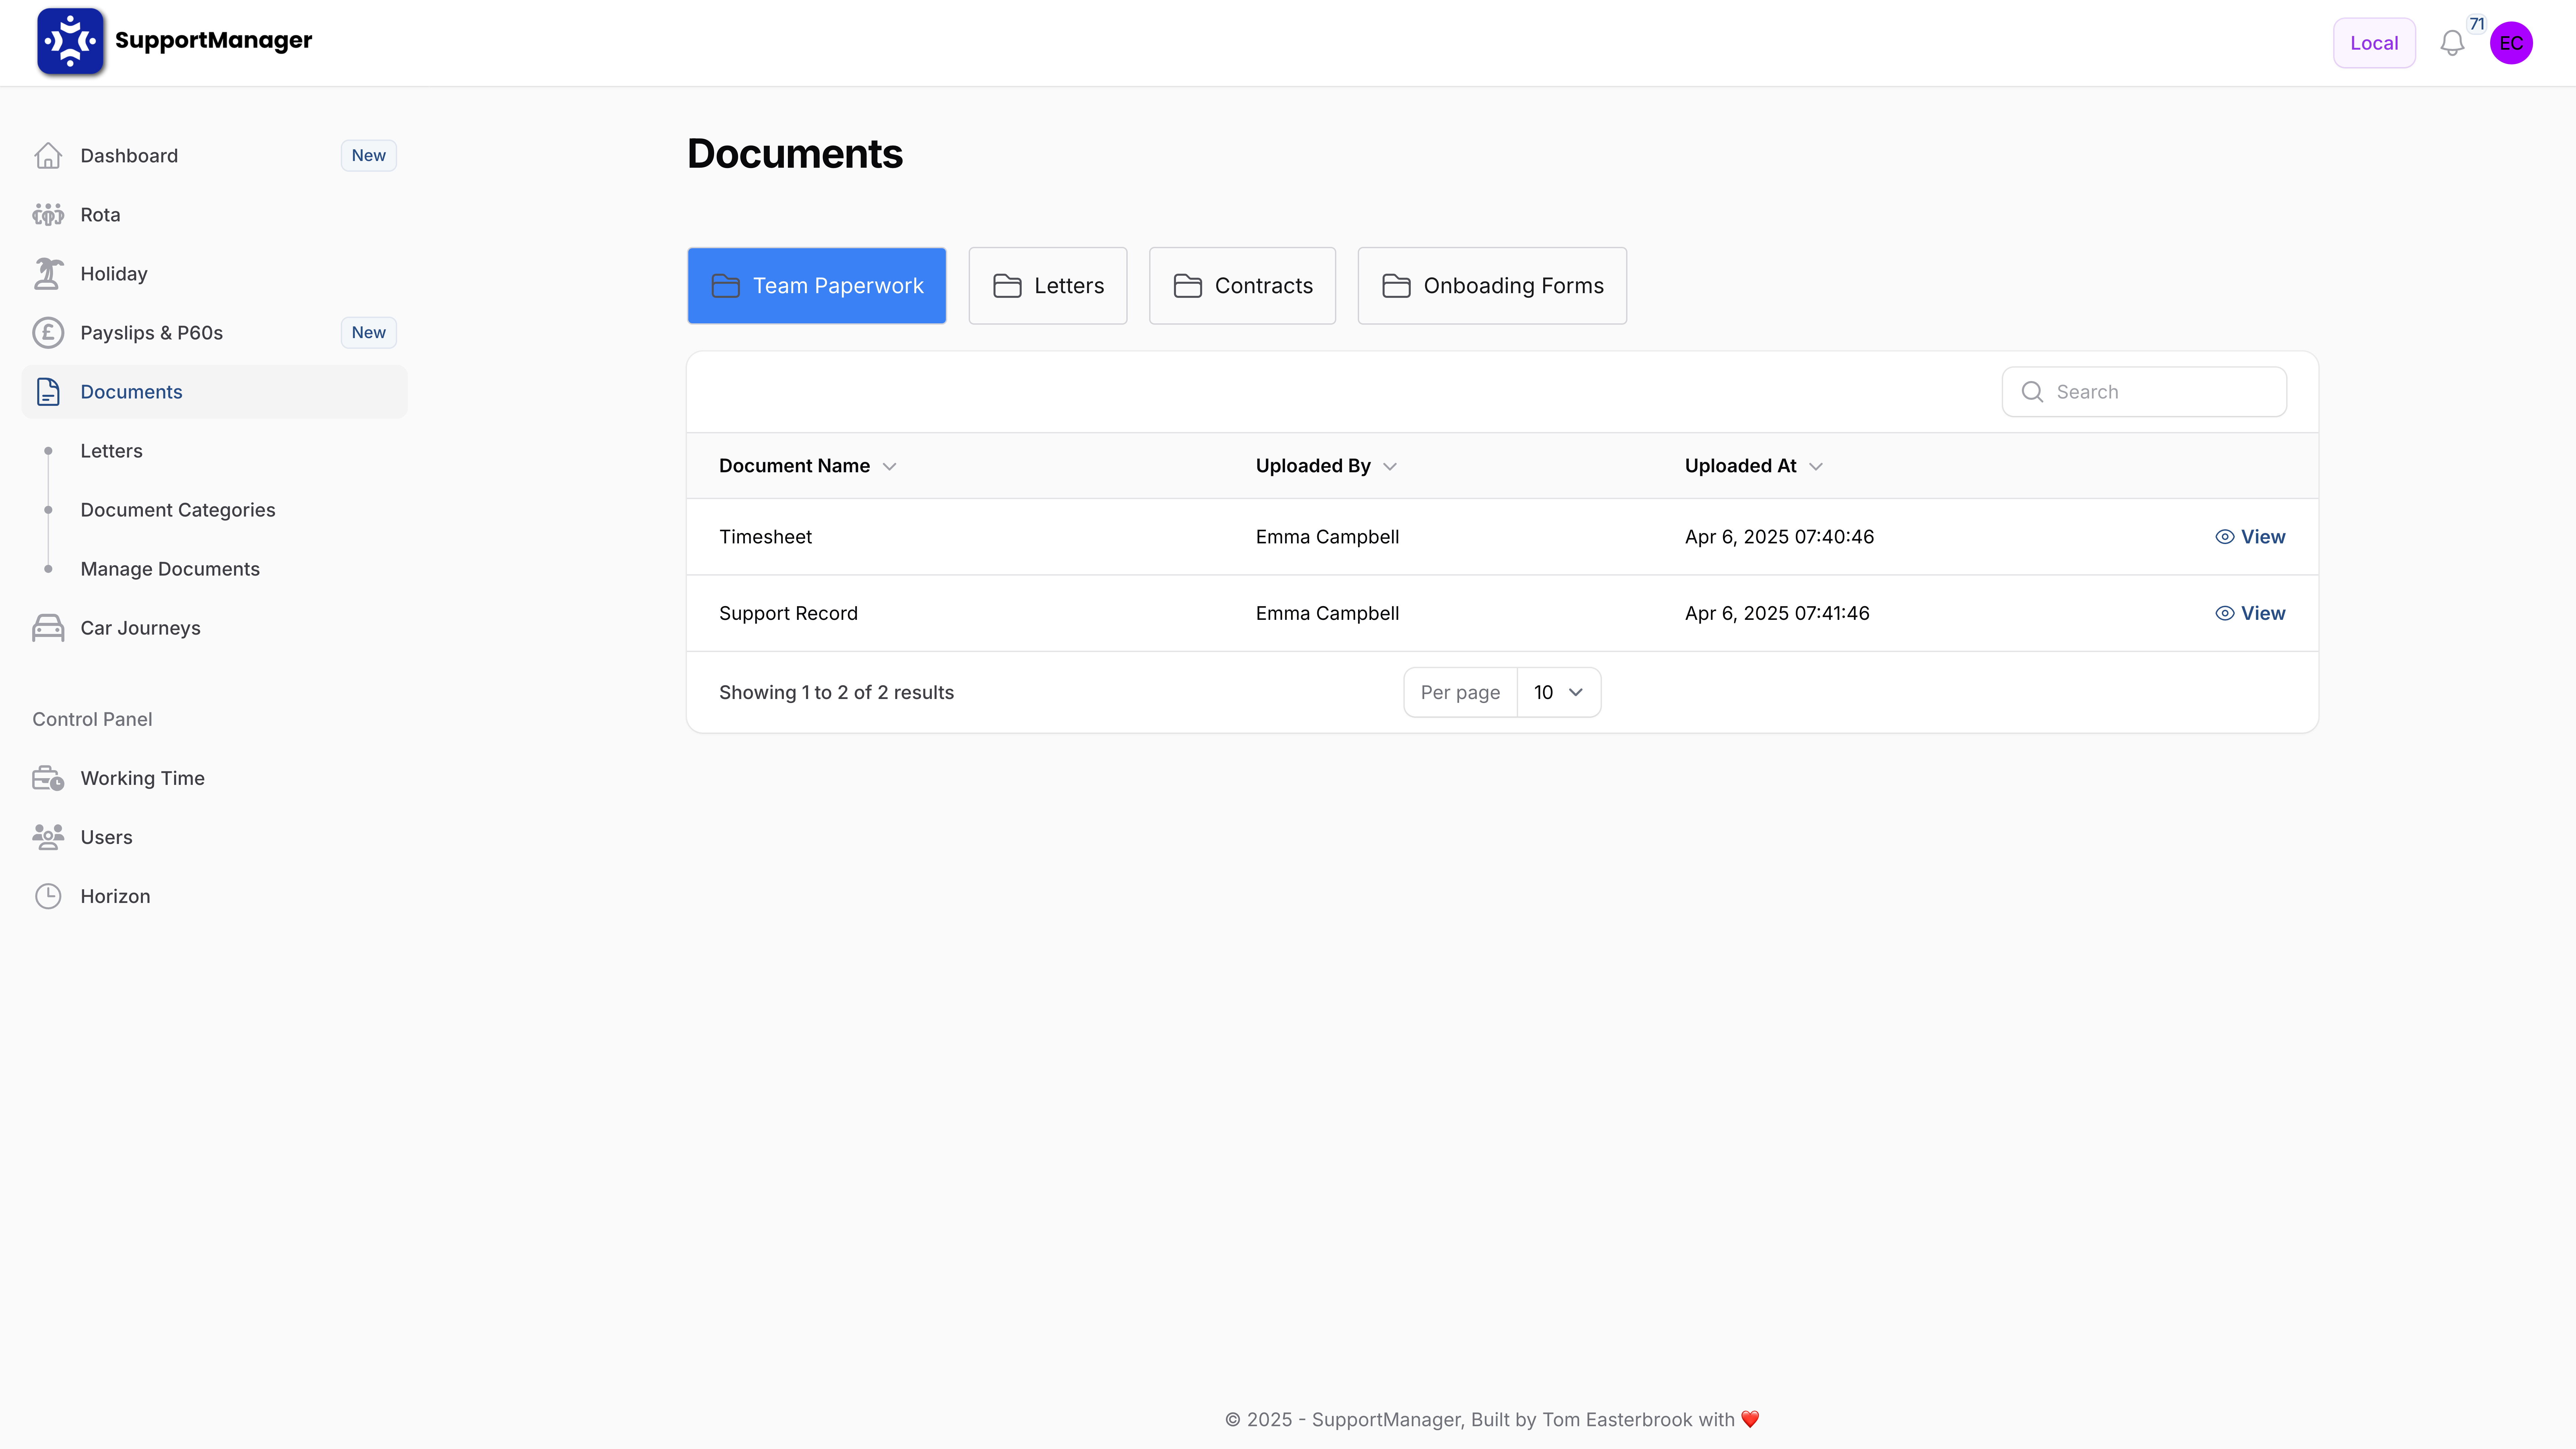Click the date Apr 6, 2025 07:41:46

tap(1777, 614)
